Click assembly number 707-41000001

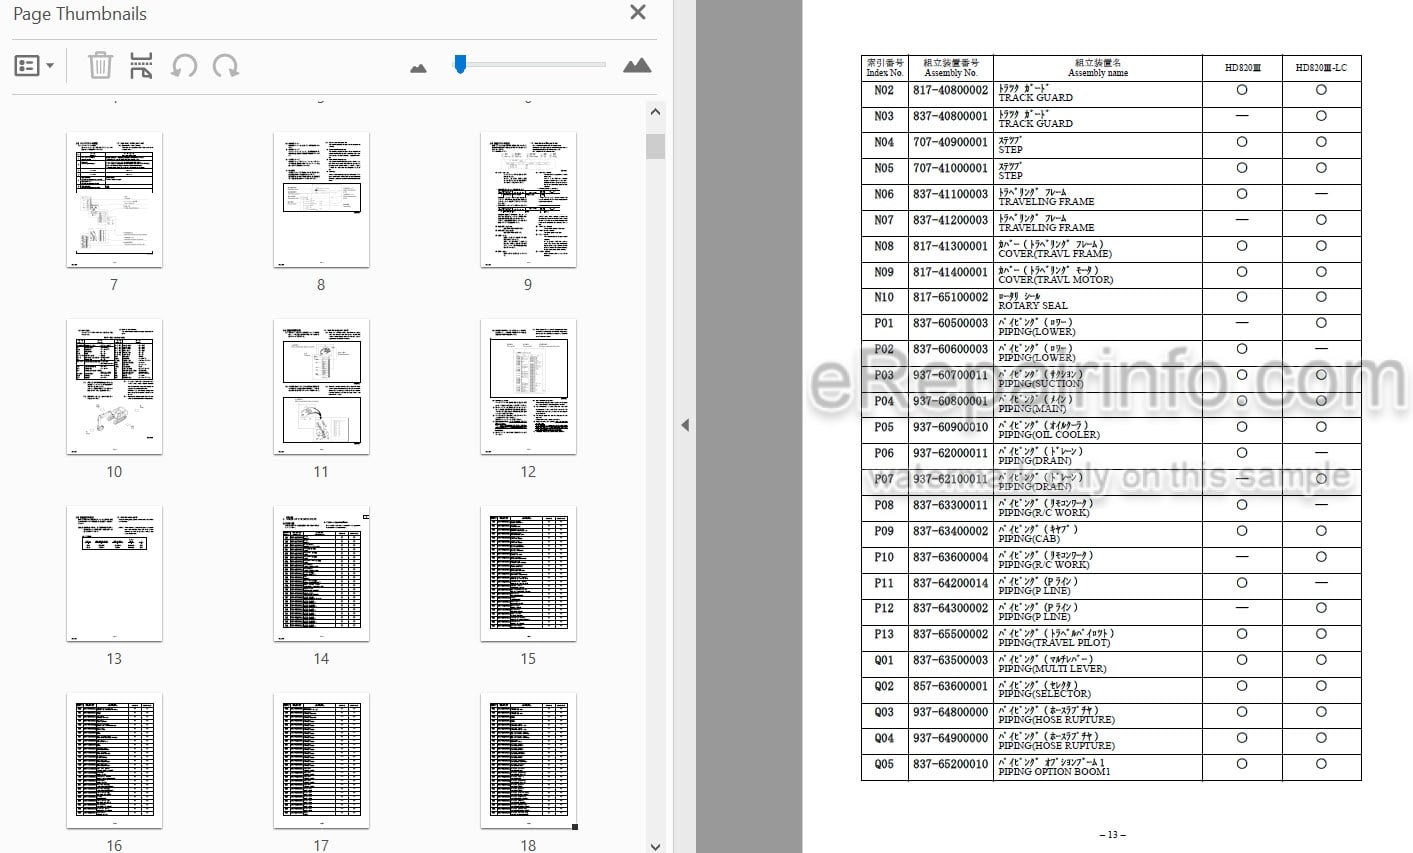tap(950, 168)
